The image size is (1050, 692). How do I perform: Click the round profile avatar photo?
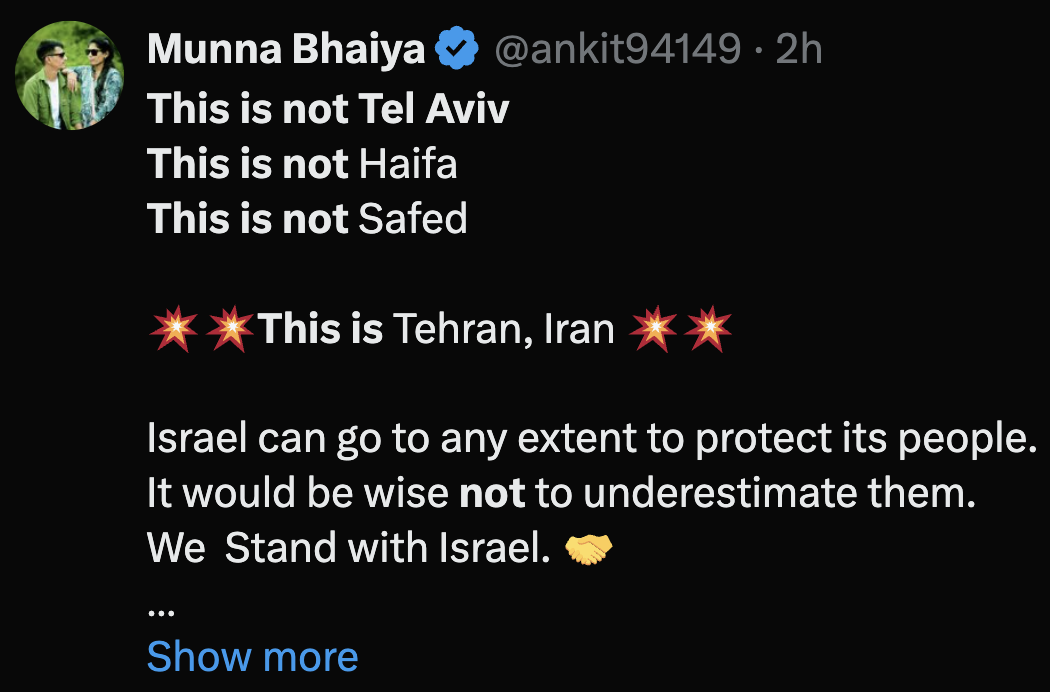(x=69, y=76)
